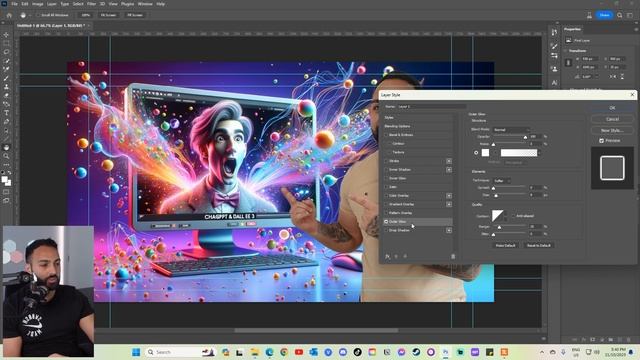Click the Range slider handle
The width and height of the screenshot is (640, 360).
499,227
